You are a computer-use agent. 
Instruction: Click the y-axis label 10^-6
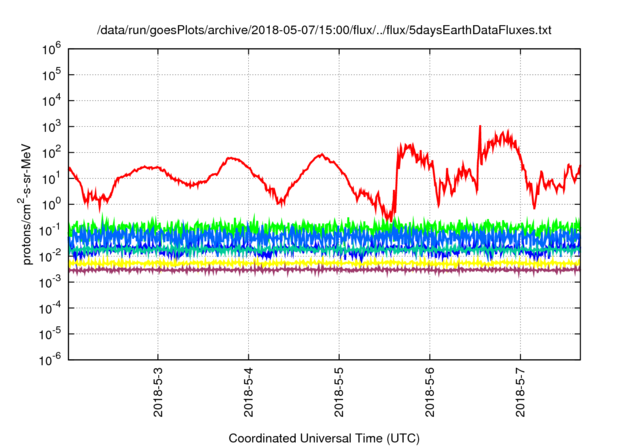click(51, 360)
